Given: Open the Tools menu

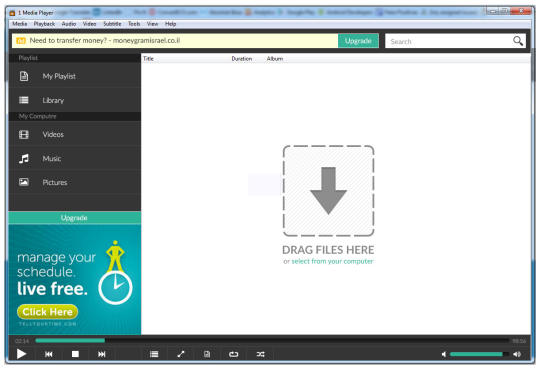Looking at the screenshot, I should (x=134, y=24).
